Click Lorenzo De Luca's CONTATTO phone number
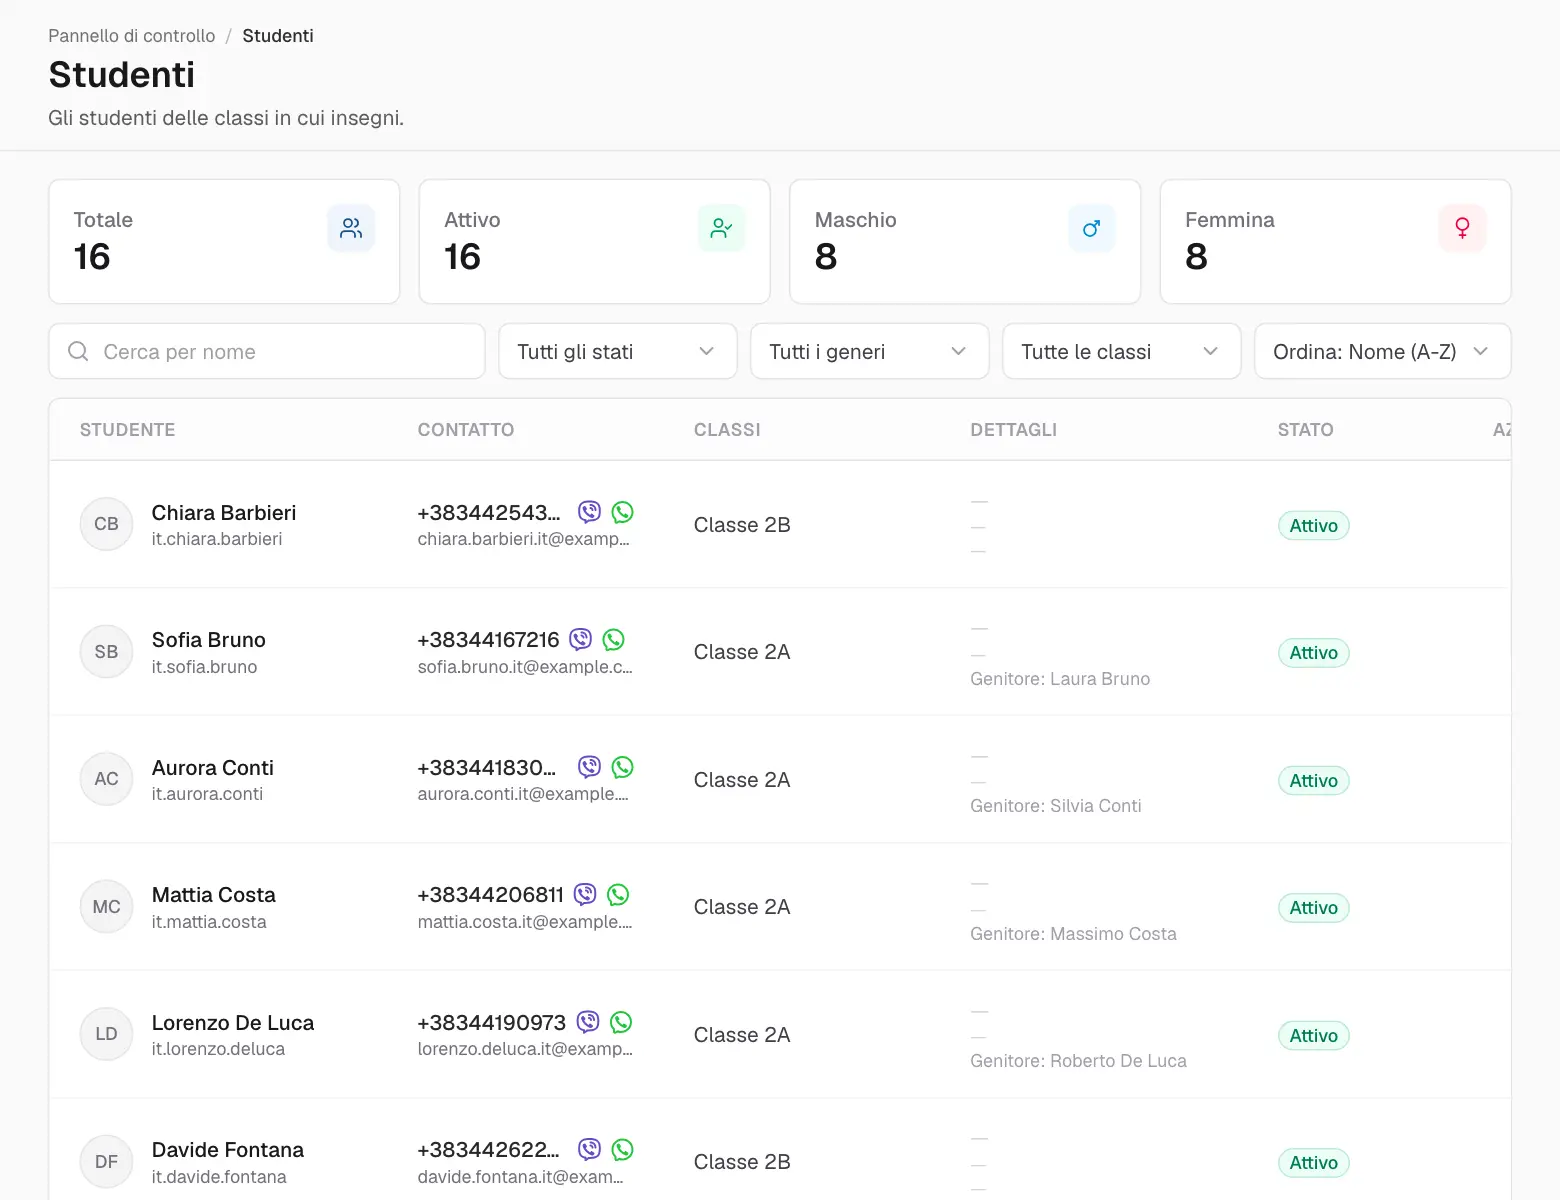This screenshot has height=1200, width=1560. (492, 1022)
